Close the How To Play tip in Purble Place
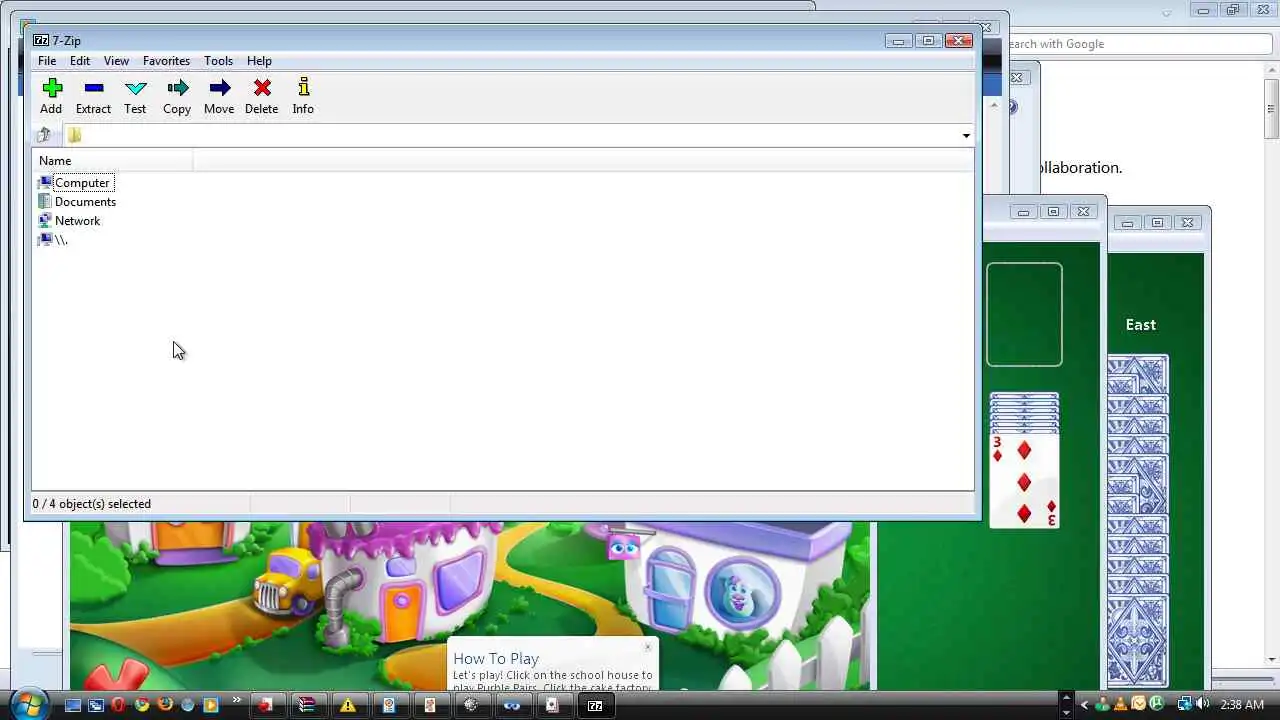This screenshot has width=1280, height=720. pyautogui.click(x=648, y=647)
